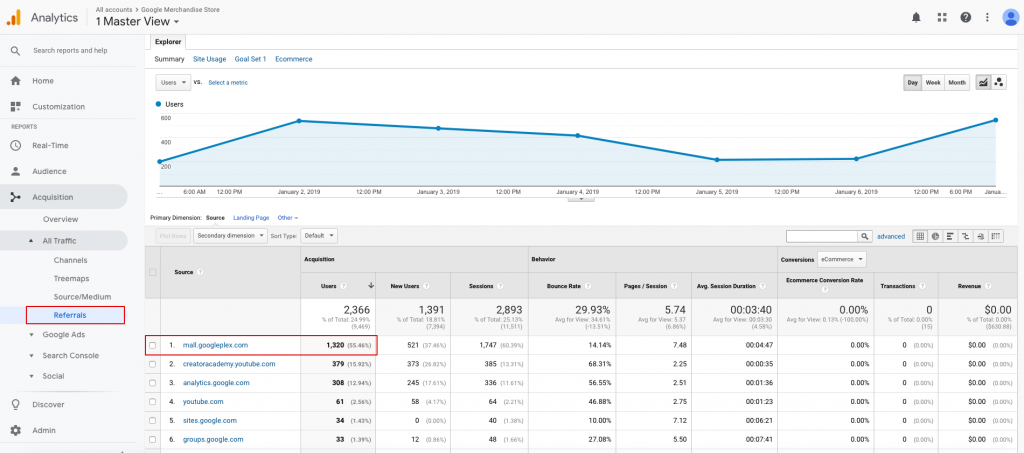Click the Plot Rows button

point(173,236)
